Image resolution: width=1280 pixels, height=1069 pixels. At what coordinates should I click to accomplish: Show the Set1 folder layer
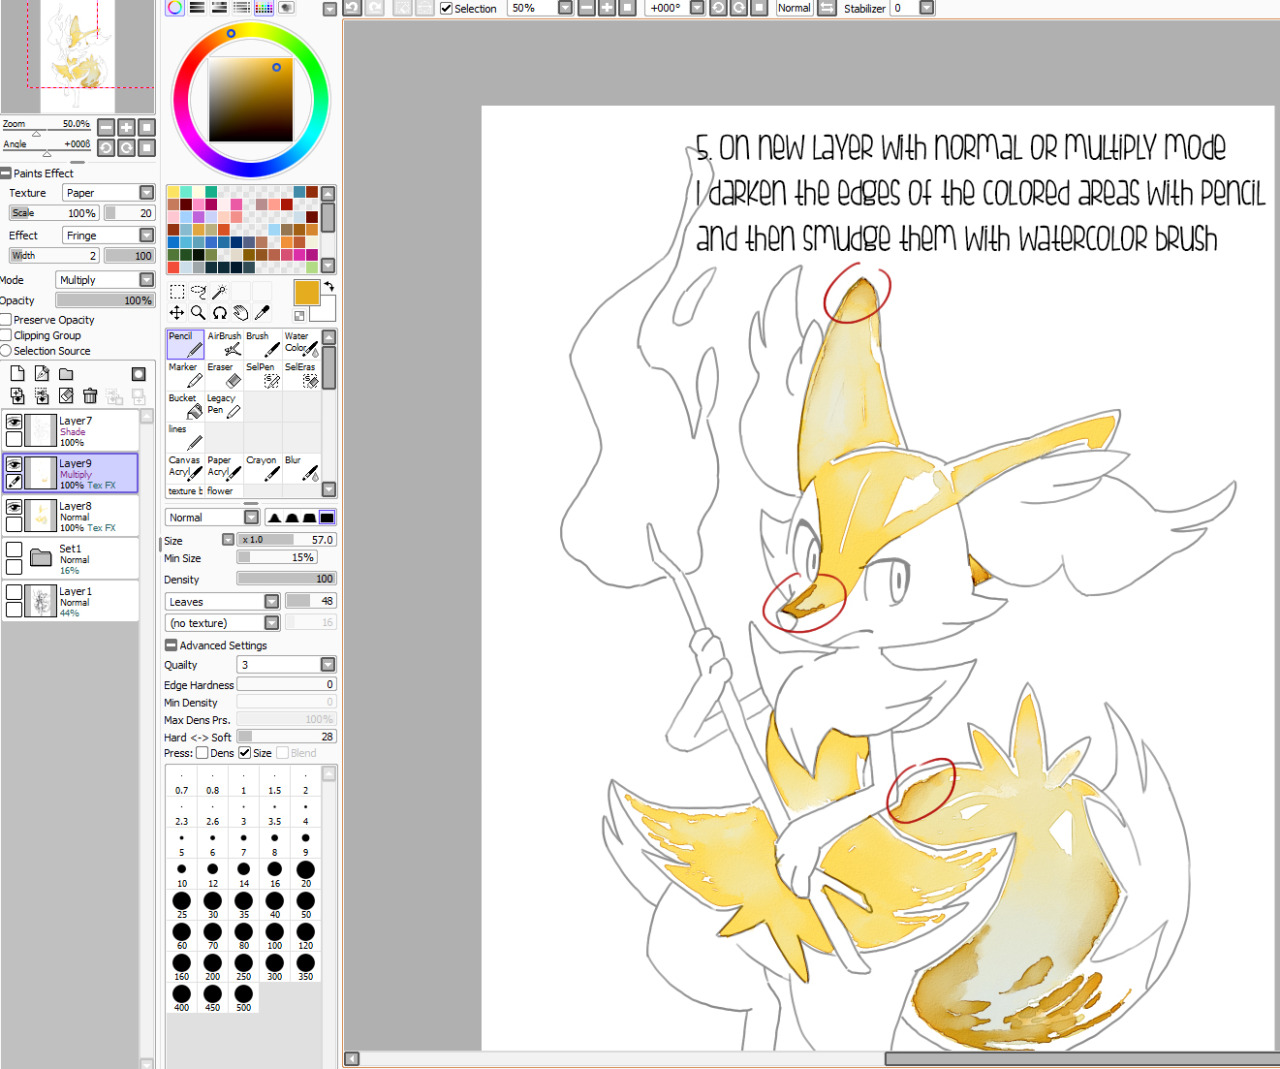(14, 550)
